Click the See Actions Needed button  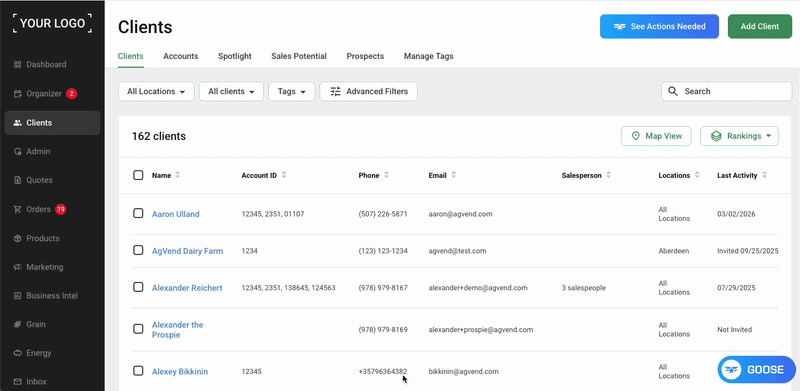(659, 27)
